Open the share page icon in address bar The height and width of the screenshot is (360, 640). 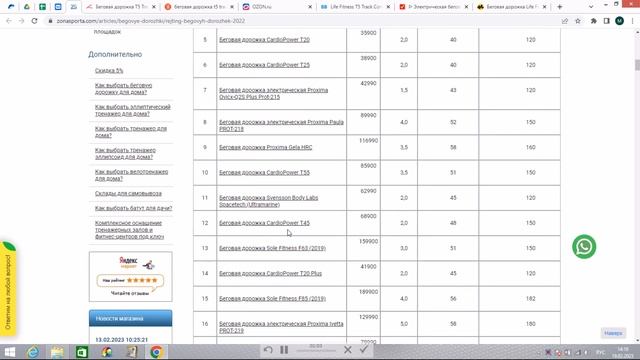565,21
